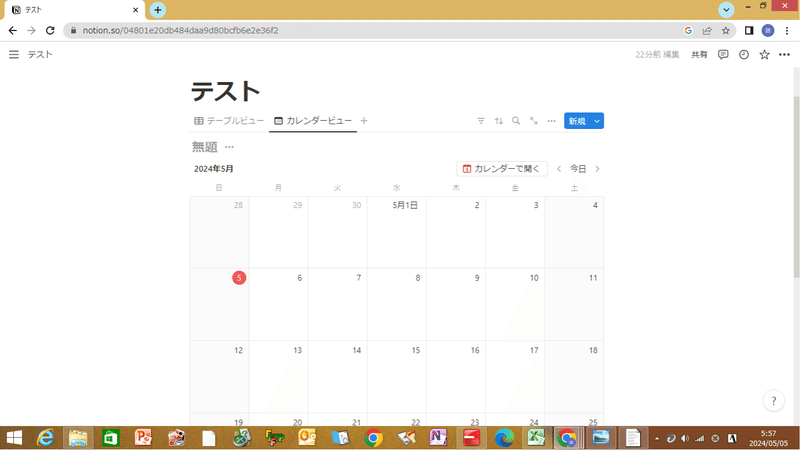Open a new browser tab

(x=158, y=10)
